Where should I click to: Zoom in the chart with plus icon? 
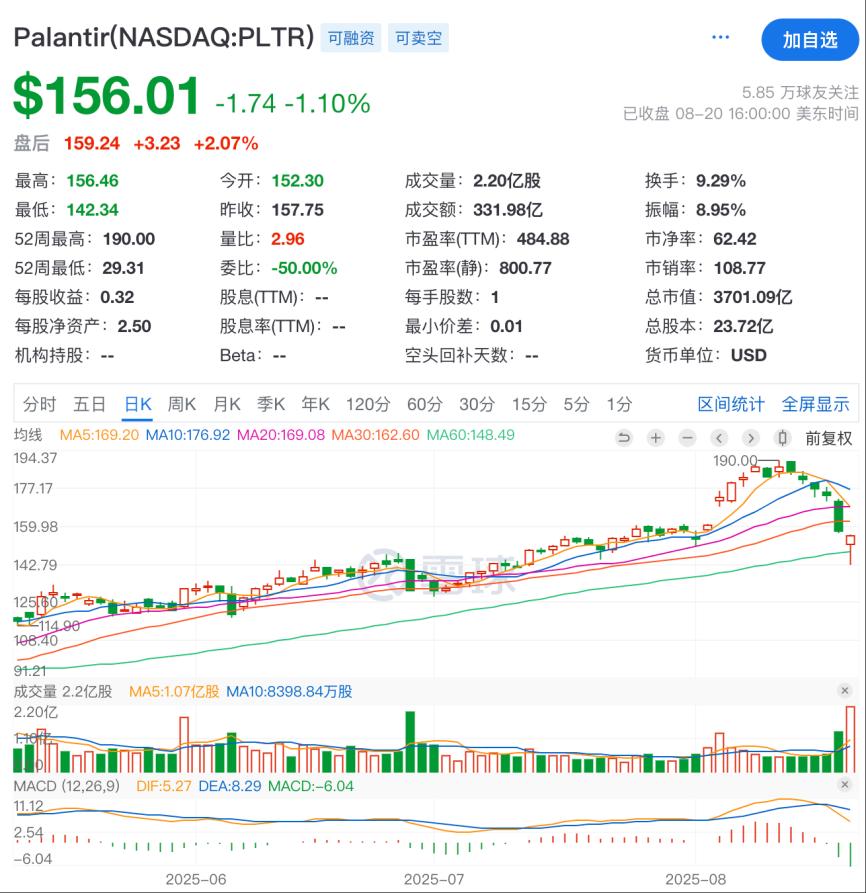pyautogui.click(x=655, y=438)
